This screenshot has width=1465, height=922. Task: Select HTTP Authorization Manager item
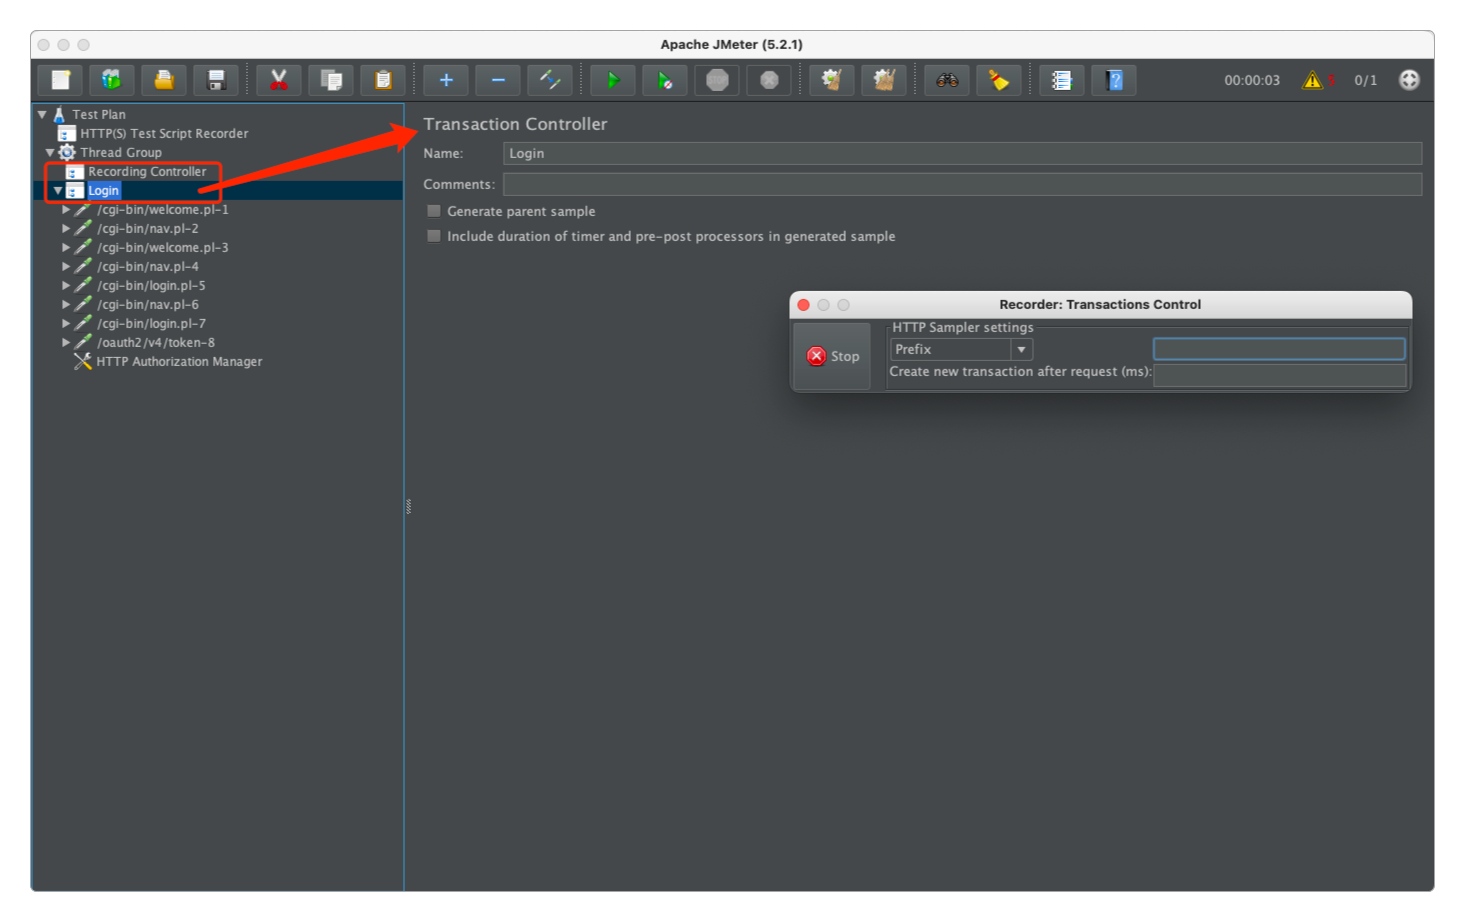coord(179,361)
